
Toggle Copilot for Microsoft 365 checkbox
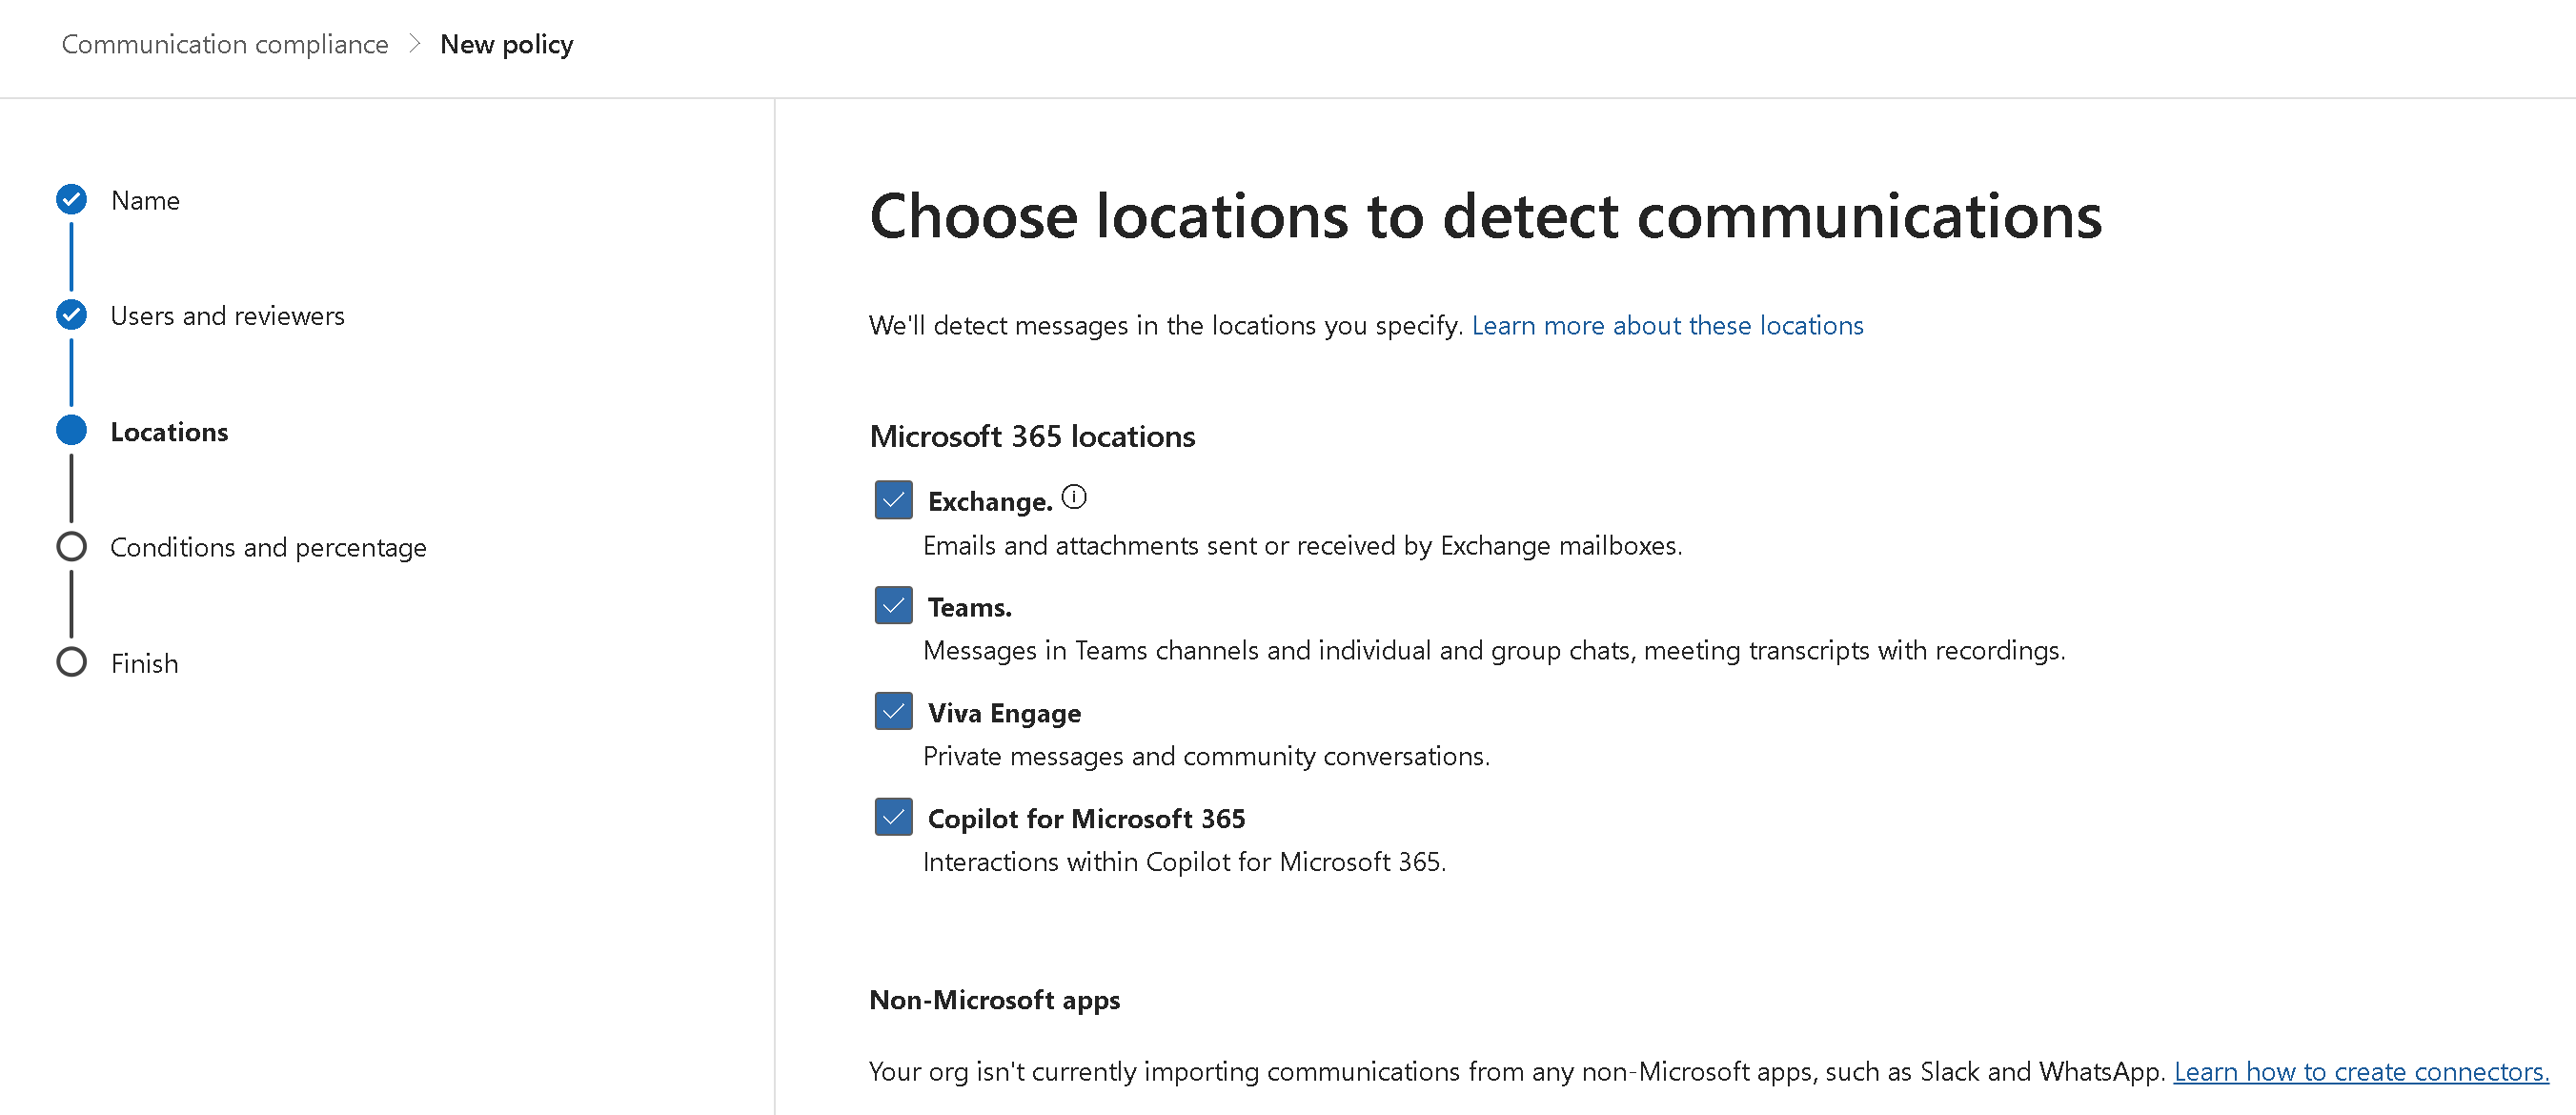click(x=893, y=817)
